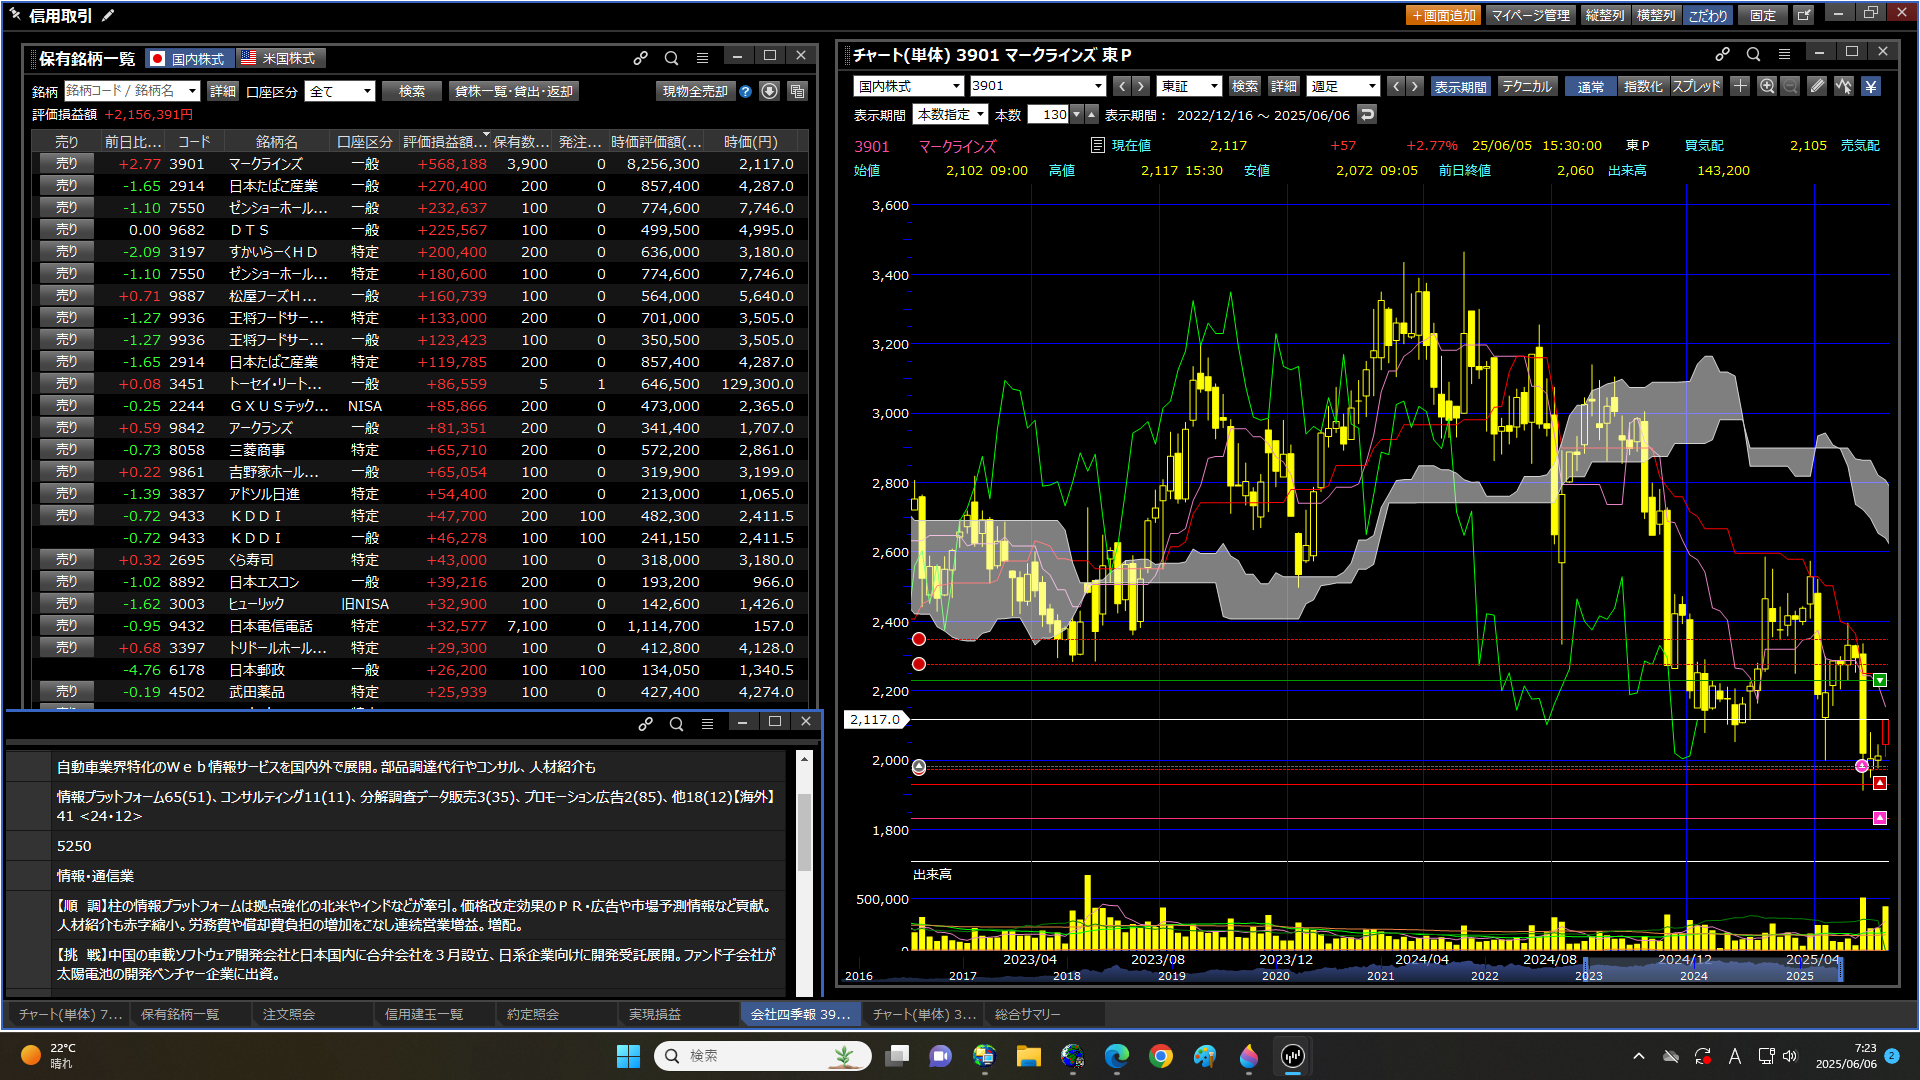The width and height of the screenshot is (1920, 1080).
Task: Click the magnifier search icon in the chart panel header
Action: (x=1753, y=54)
